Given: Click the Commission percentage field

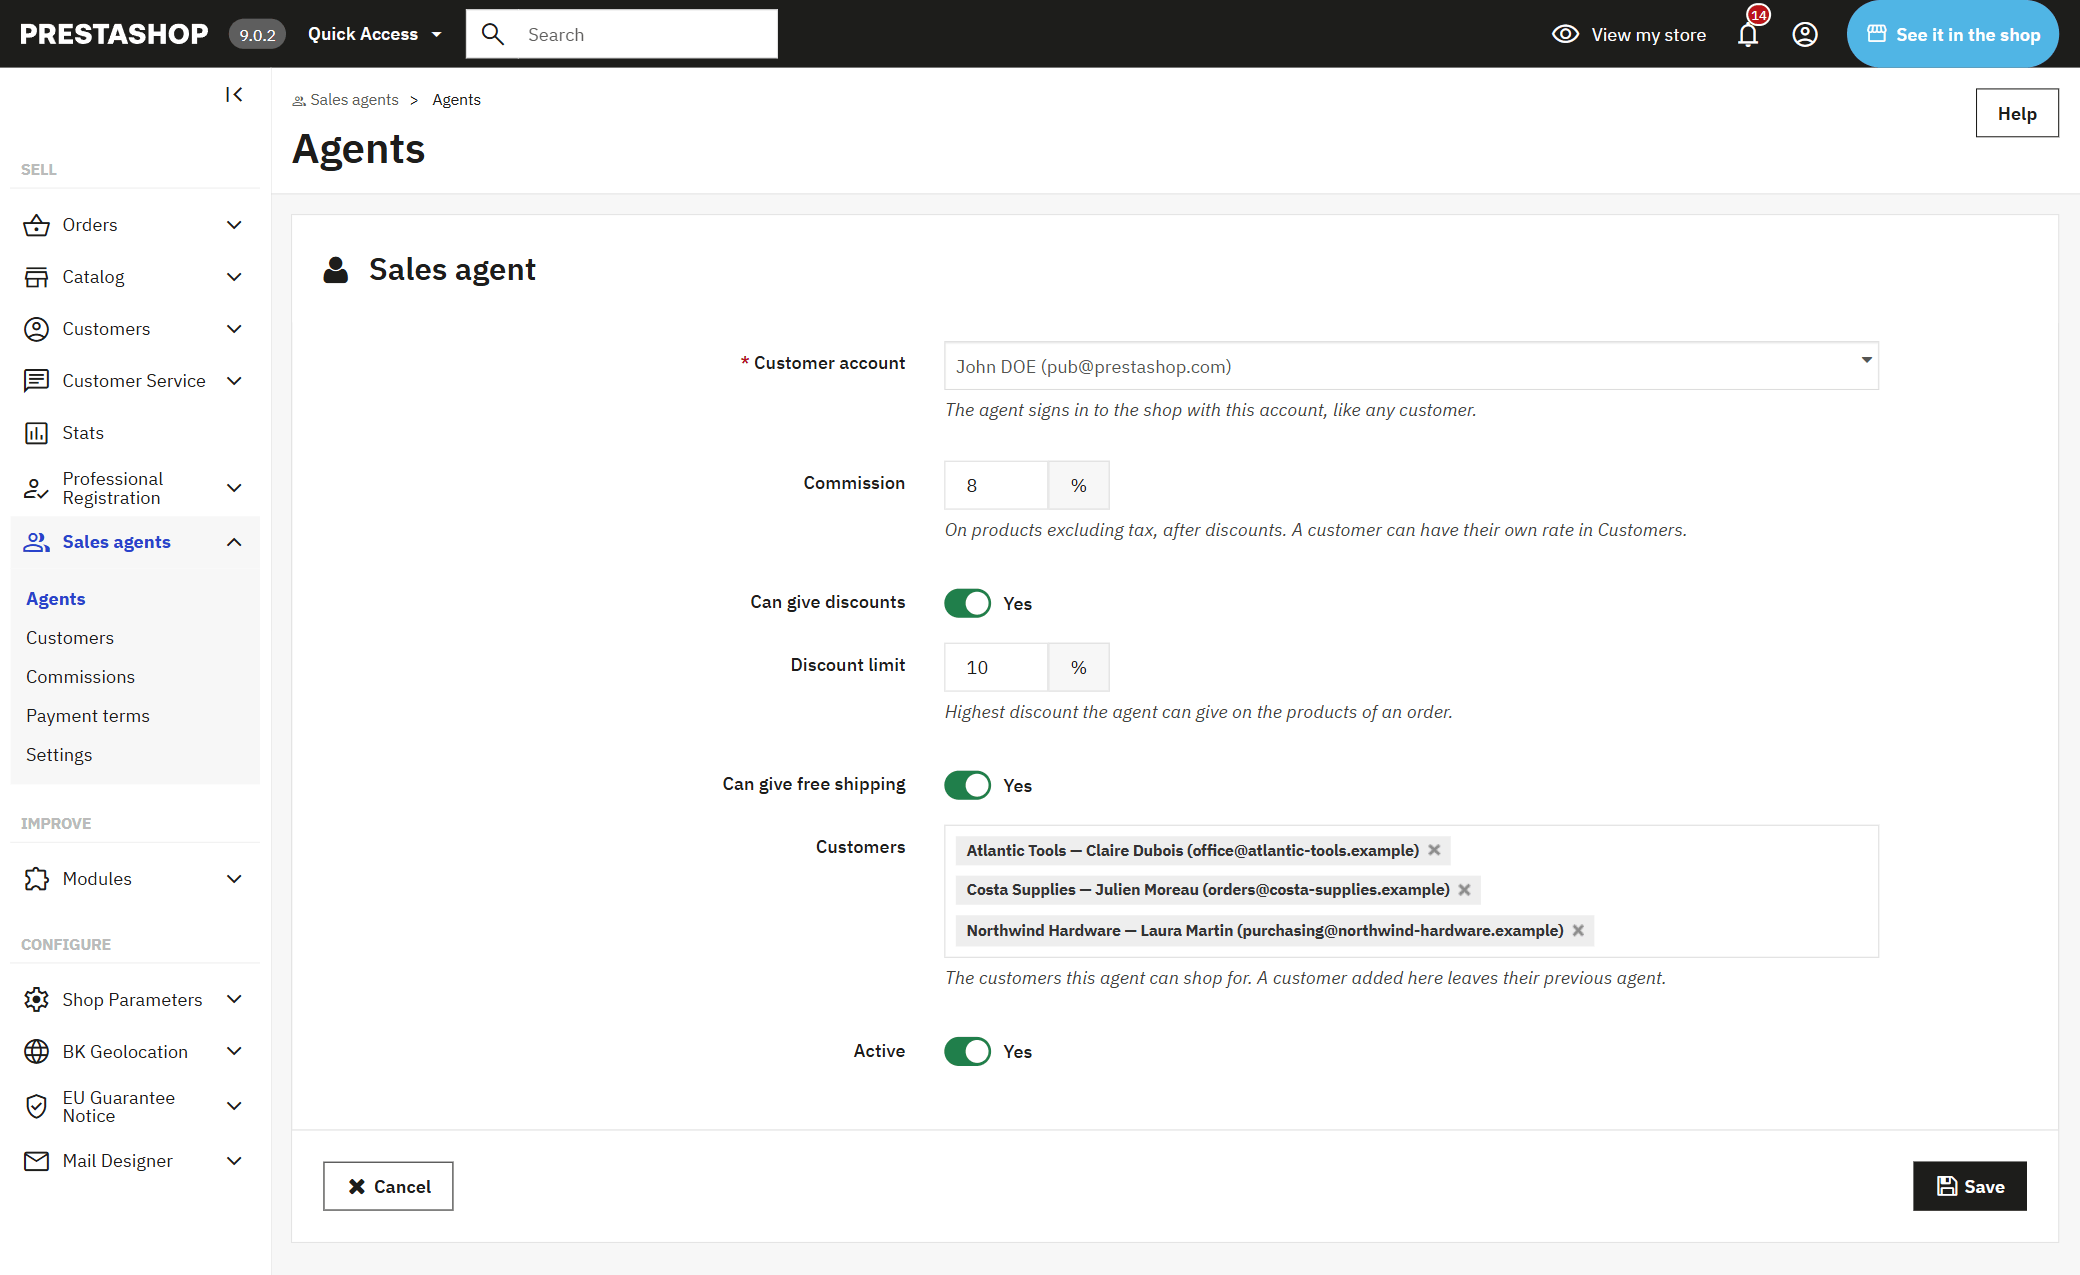Looking at the screenshot, I should click(x=996, y=485).
